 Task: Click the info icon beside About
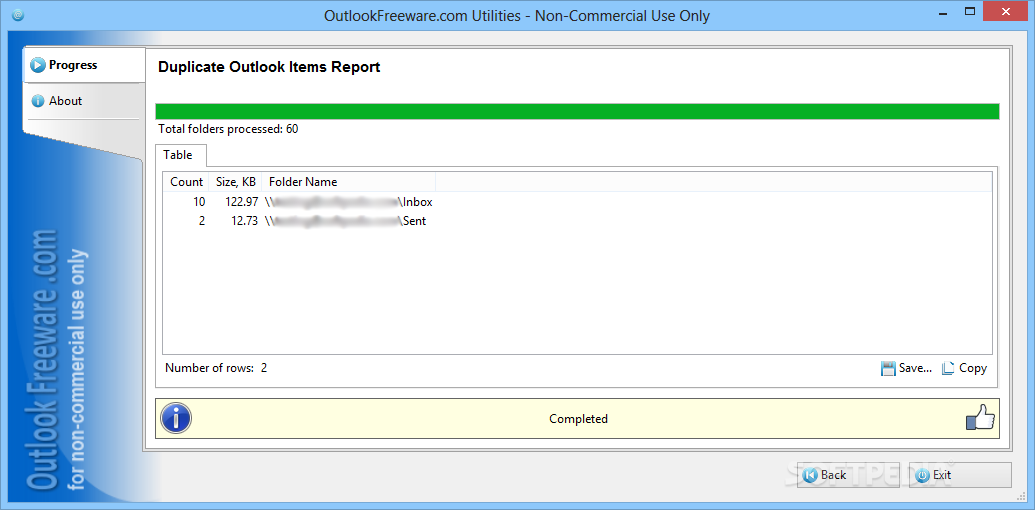38,101
